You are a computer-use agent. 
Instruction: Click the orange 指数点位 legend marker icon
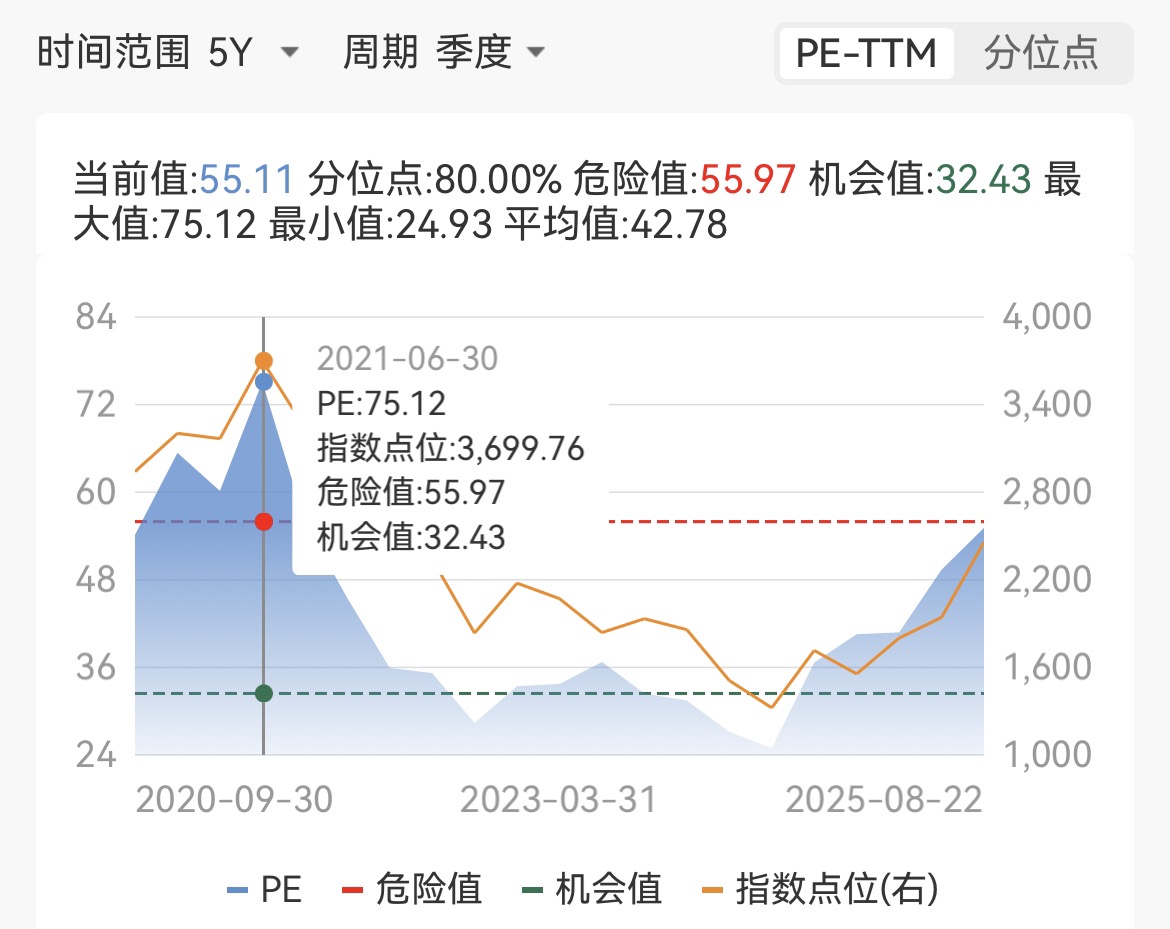click(713, 890)
